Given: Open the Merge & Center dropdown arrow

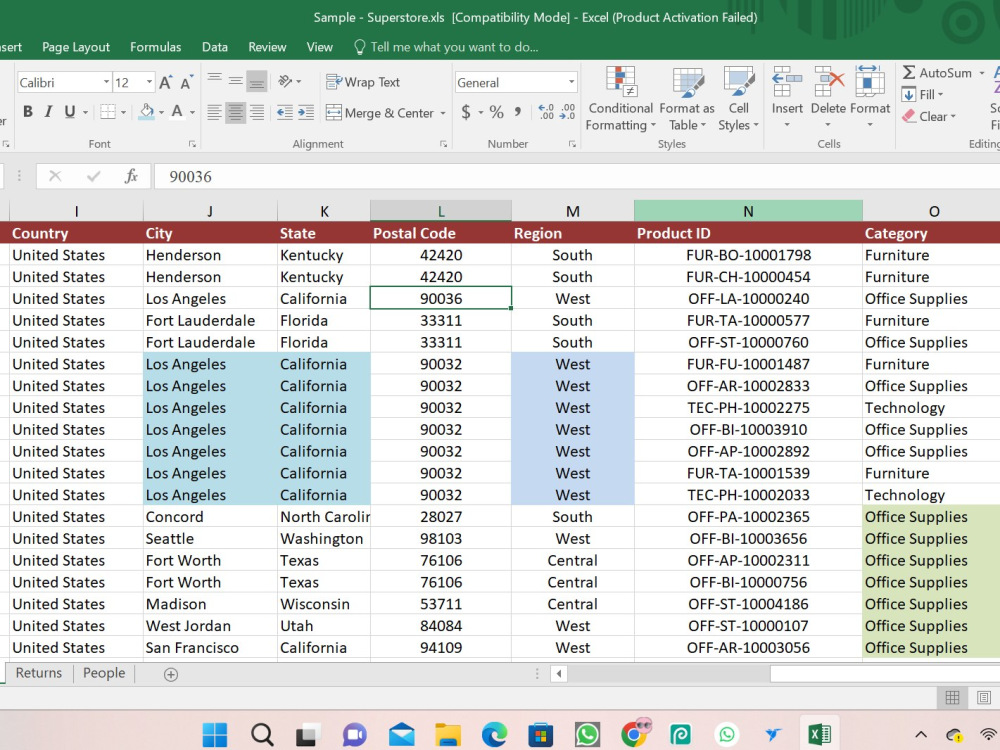Looking at the screenshot, I should (x=443, y=113).
